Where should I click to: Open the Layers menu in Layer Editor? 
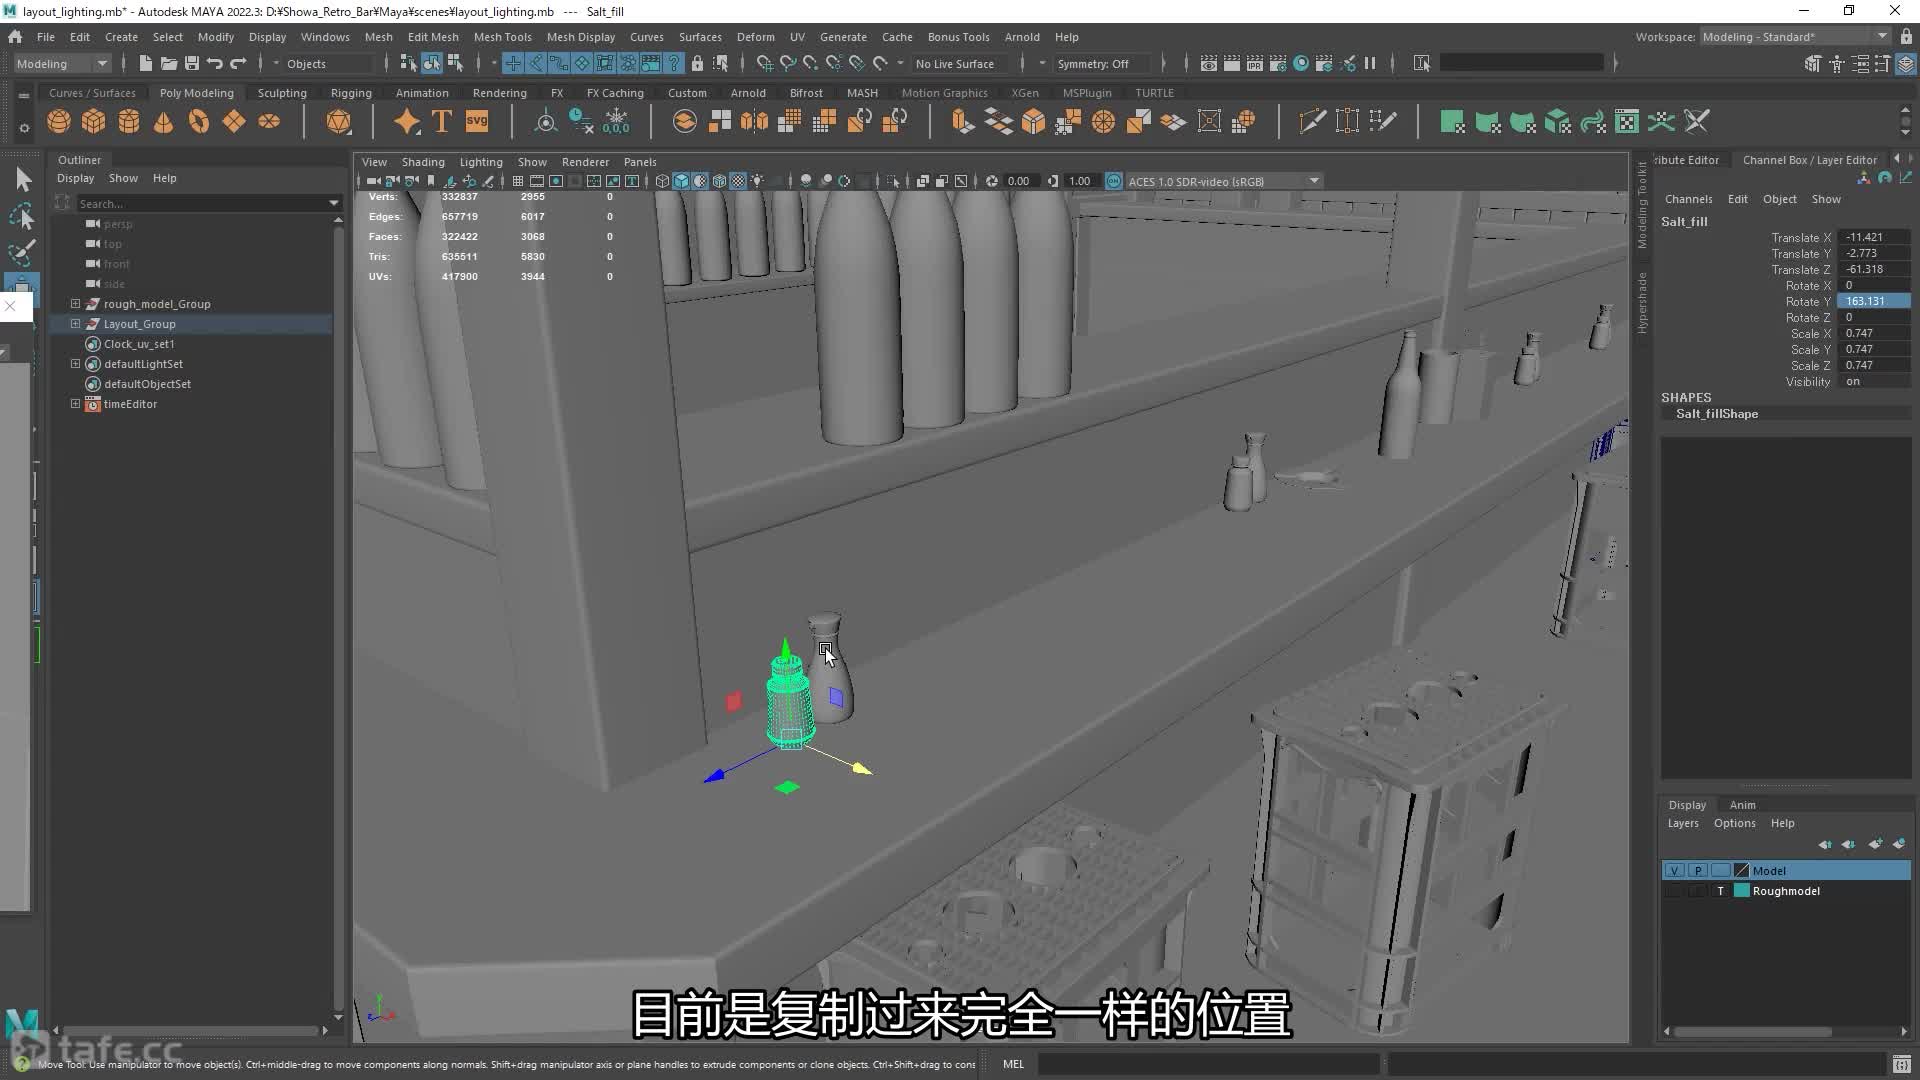(x=1683, y=823)
